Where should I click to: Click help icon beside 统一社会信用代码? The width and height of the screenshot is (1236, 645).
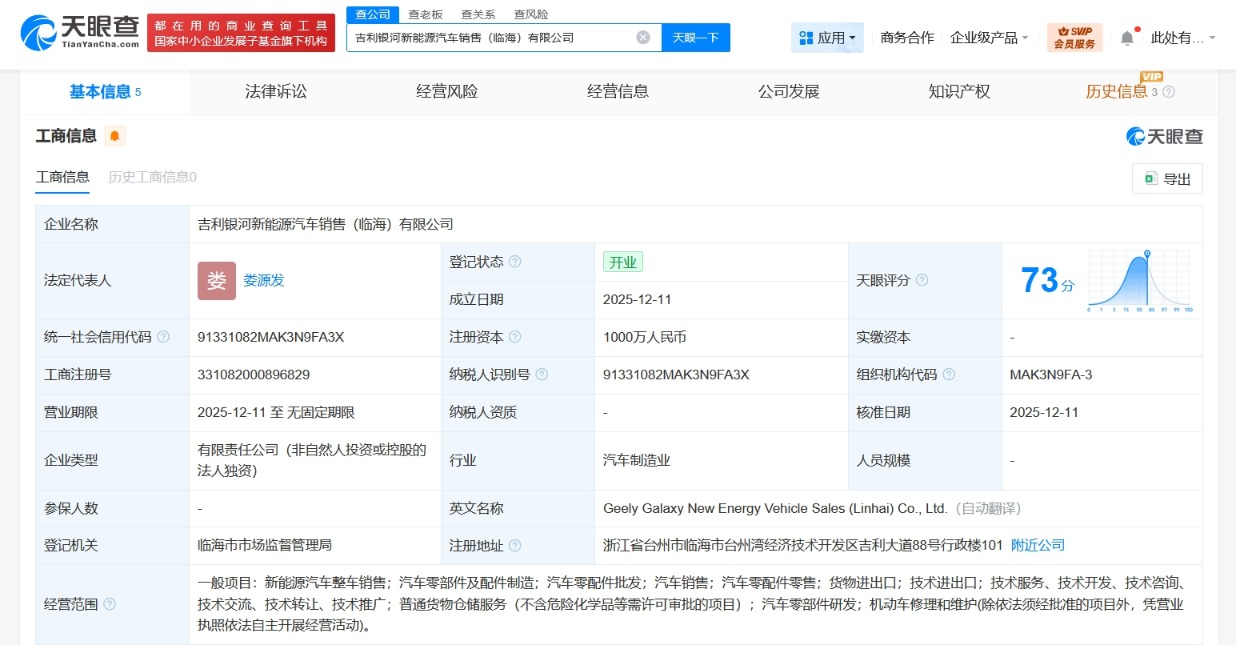click(x=164, y=338)
